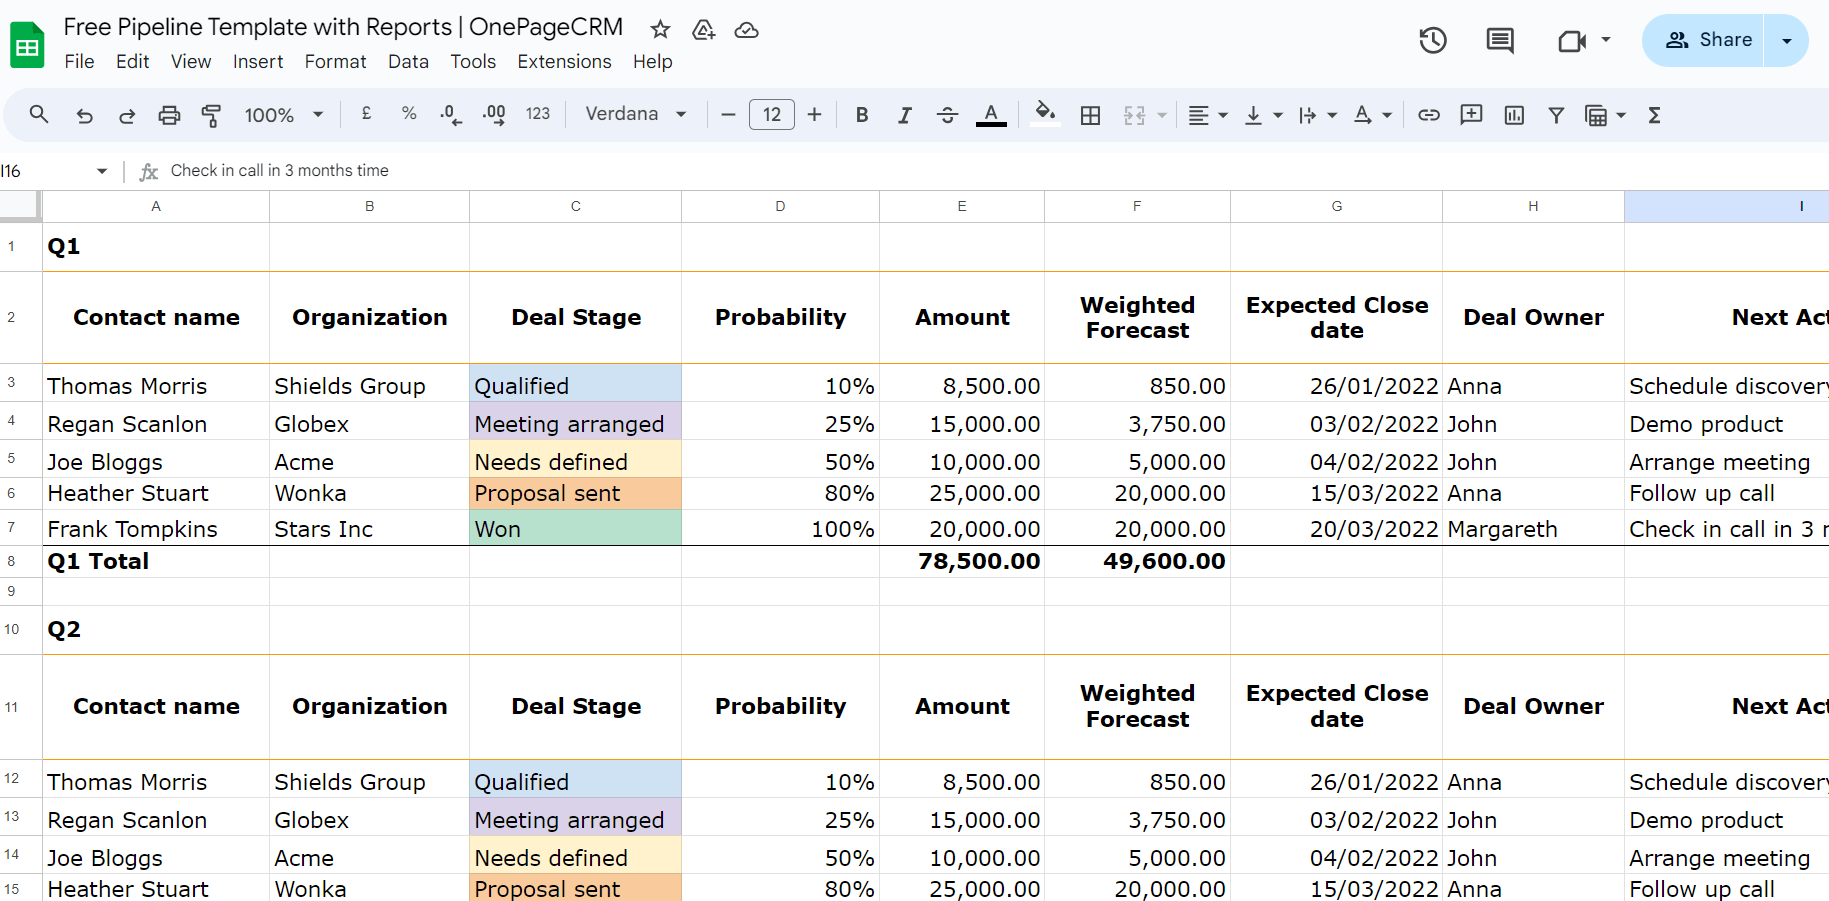This screenshot has width=1829, height=901.
Task: Format selection as currency
Action: pos(367,114)
